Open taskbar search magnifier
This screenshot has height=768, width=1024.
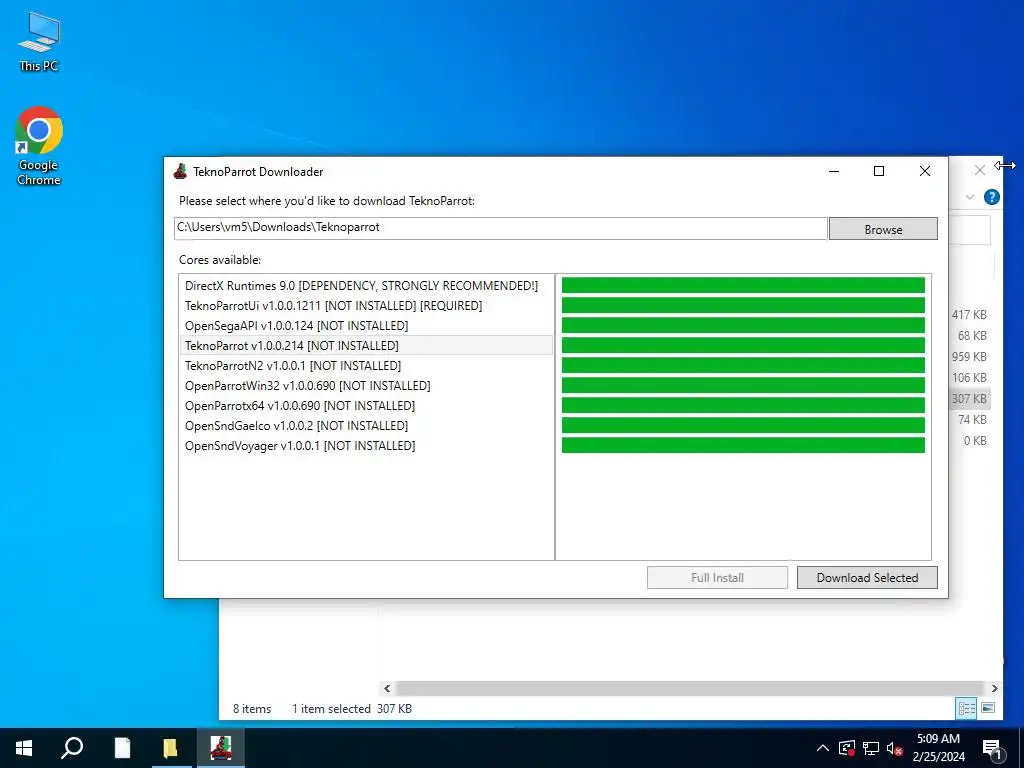(72, 748)
